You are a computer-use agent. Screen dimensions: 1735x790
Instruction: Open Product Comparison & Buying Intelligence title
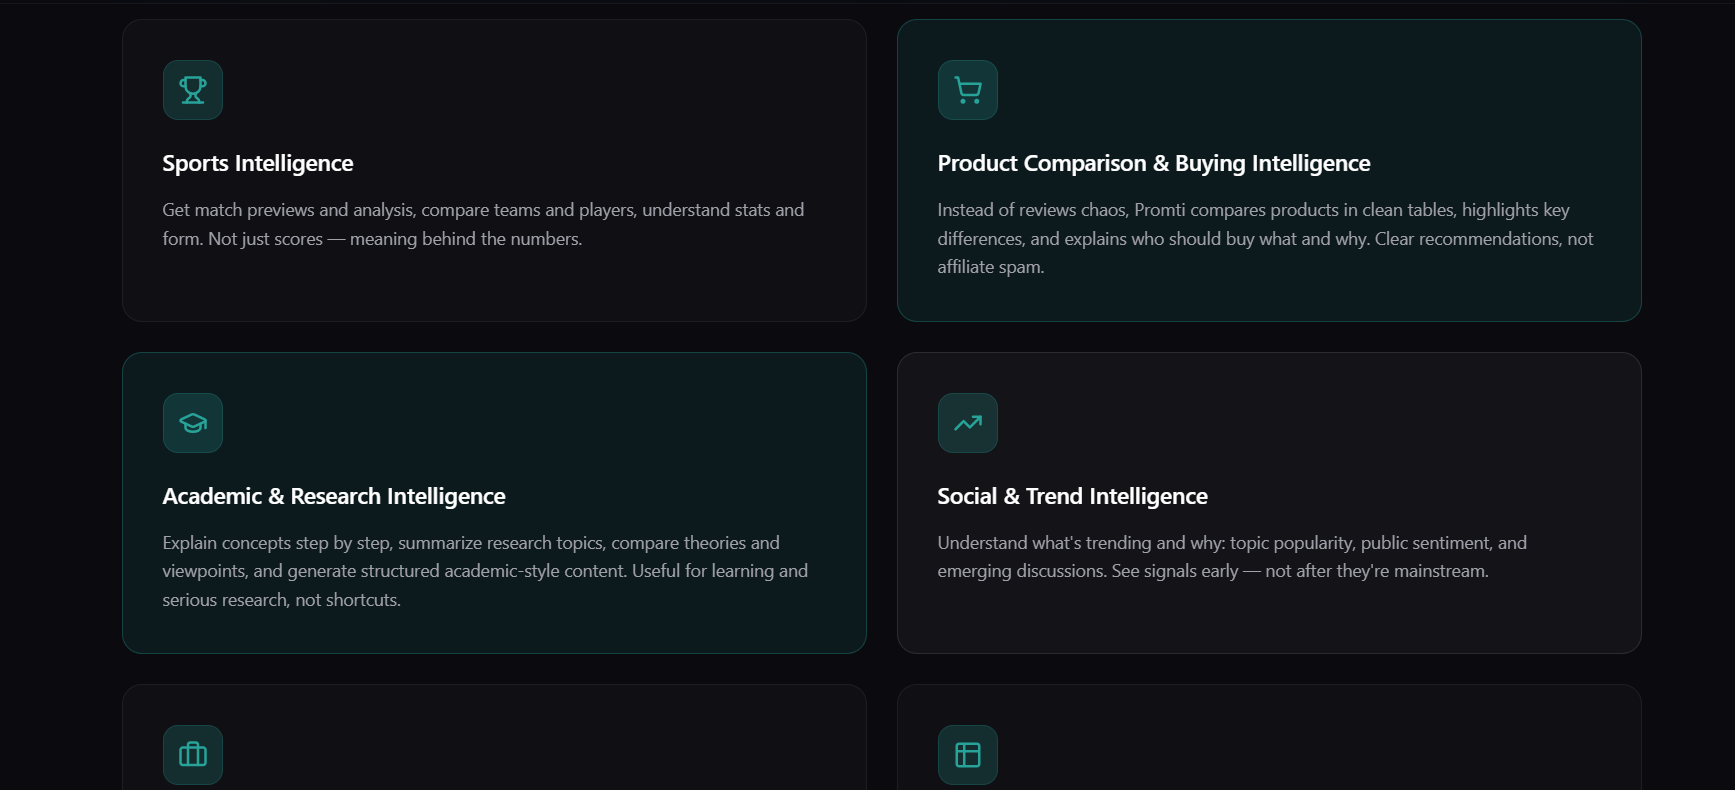point(1153,163)
